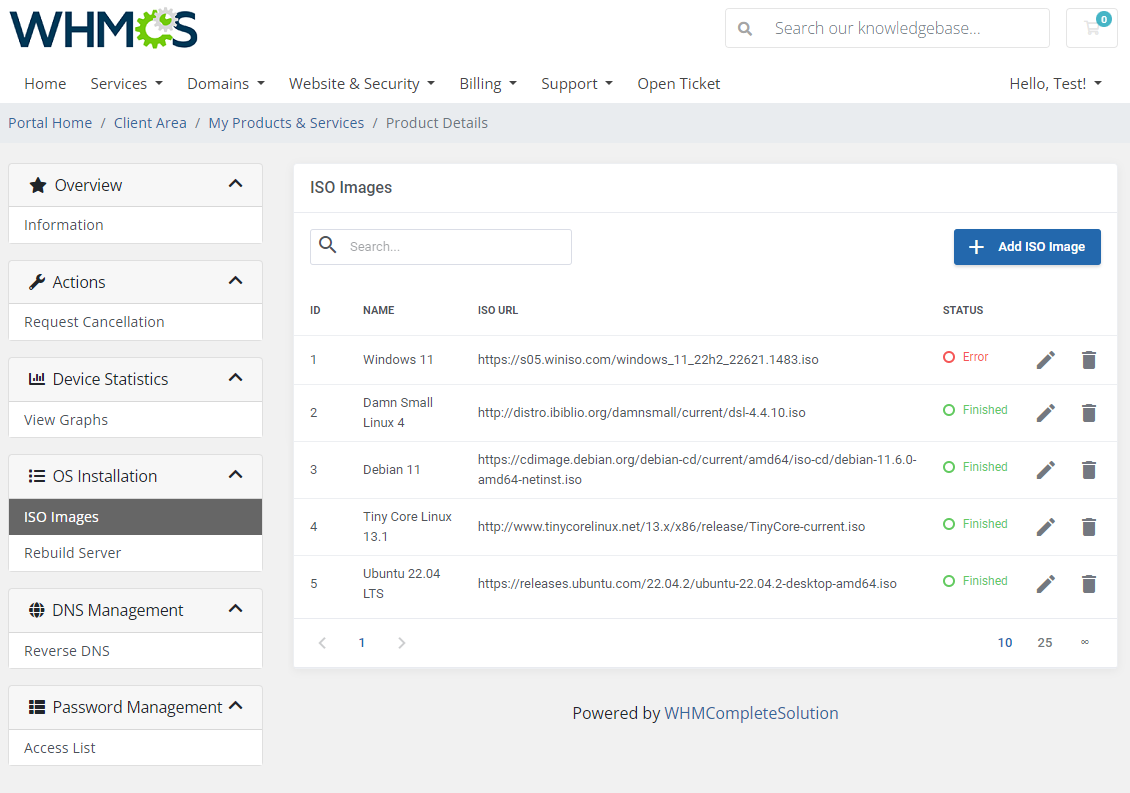Focus the ISO Images search field
The image size is (1130, 793).
[441, 247]
